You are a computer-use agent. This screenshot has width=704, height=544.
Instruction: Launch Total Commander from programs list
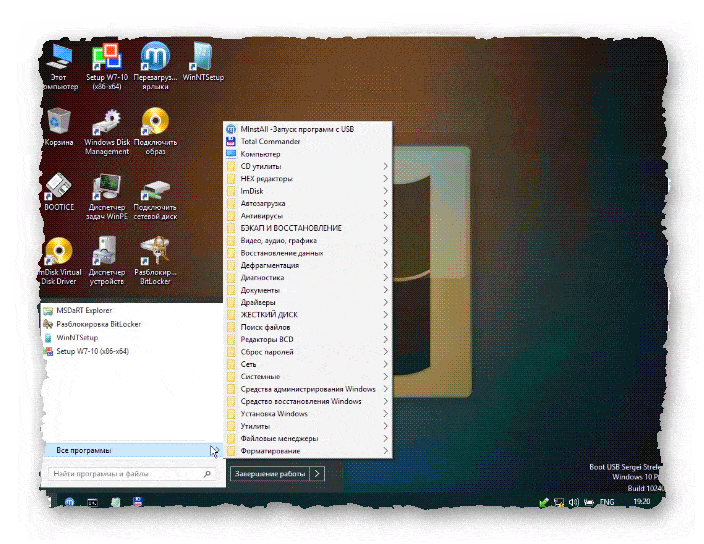(x=308, y=141)
